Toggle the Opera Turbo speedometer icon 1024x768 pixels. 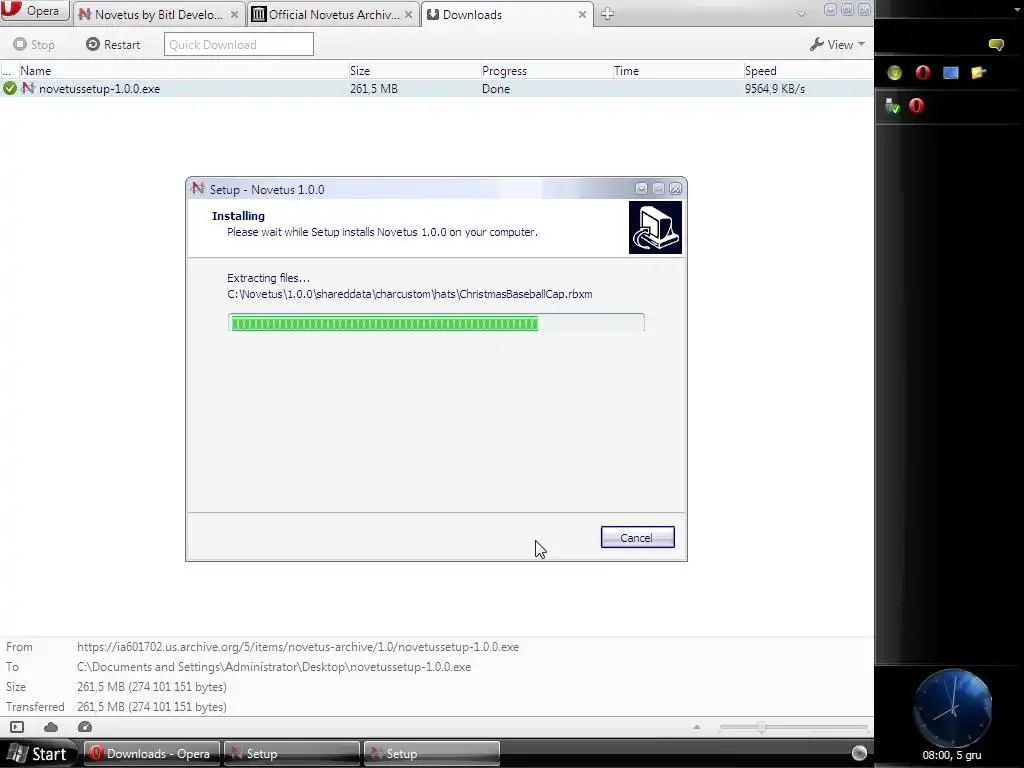point(85,727)
